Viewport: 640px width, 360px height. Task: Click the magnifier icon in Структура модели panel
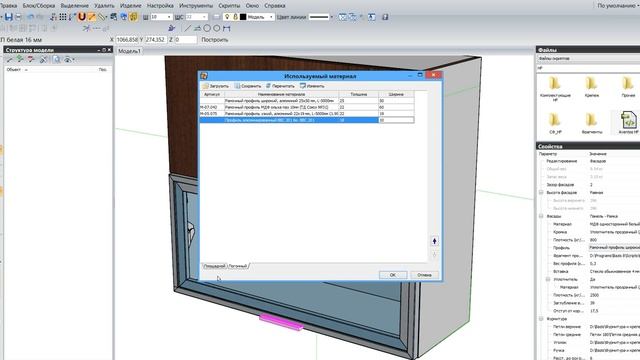pyautogui.click(x=56, y=60)
